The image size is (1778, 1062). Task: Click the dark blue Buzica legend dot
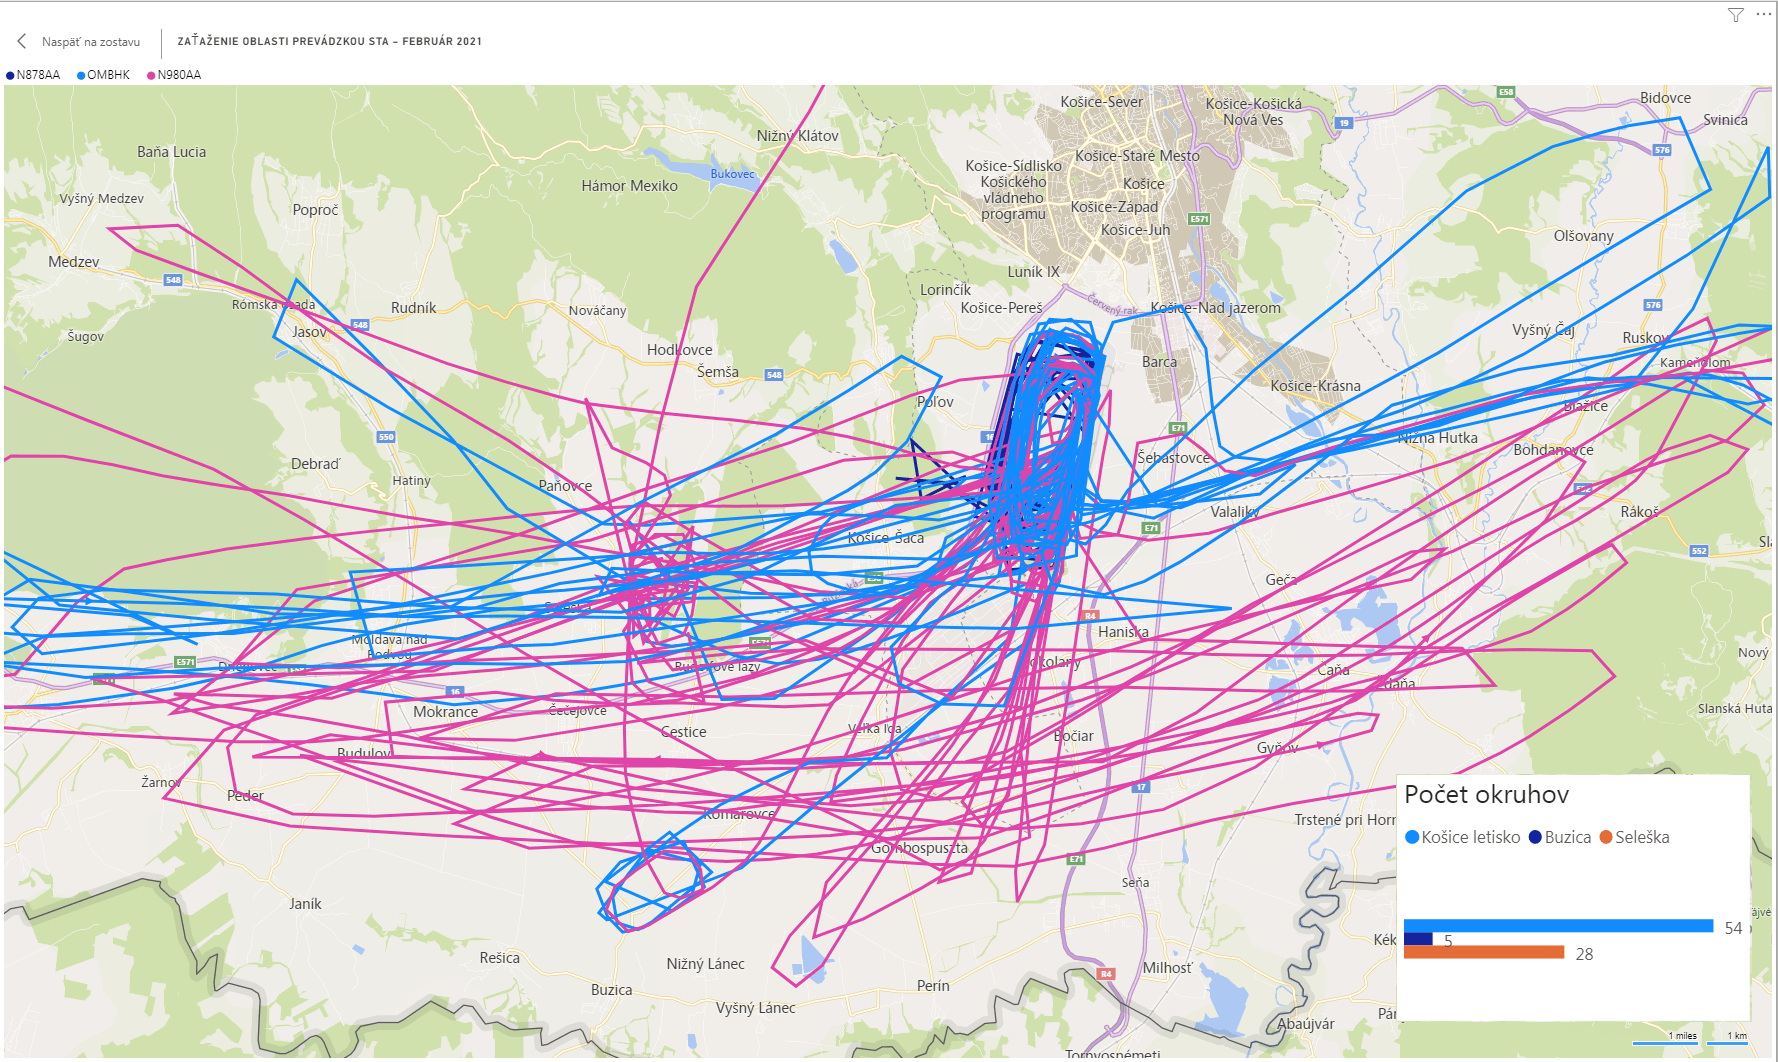(x=1535, y=837)
